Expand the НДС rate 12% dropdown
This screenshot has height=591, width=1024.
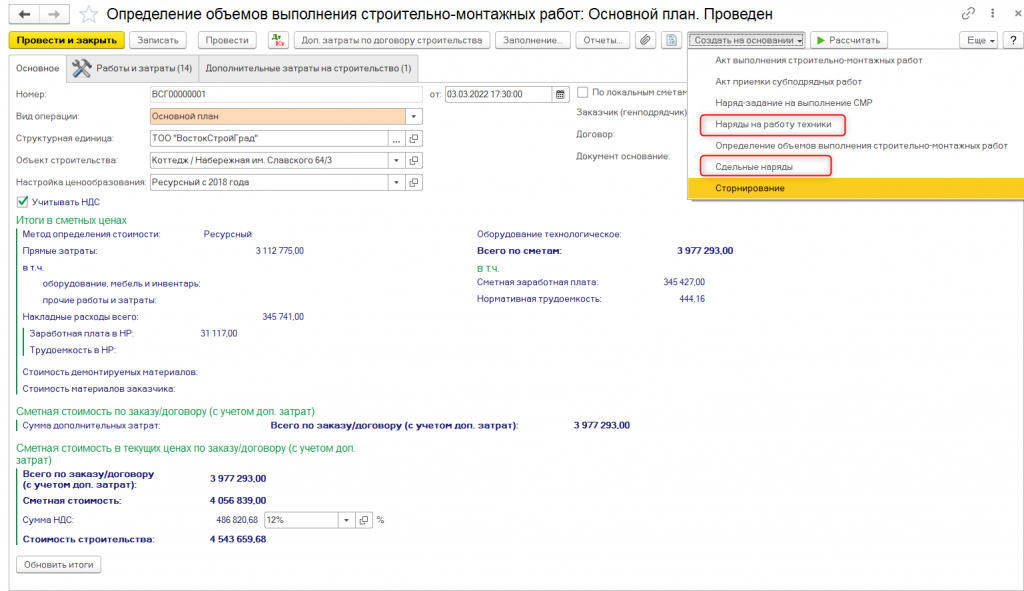pos(346,520)
